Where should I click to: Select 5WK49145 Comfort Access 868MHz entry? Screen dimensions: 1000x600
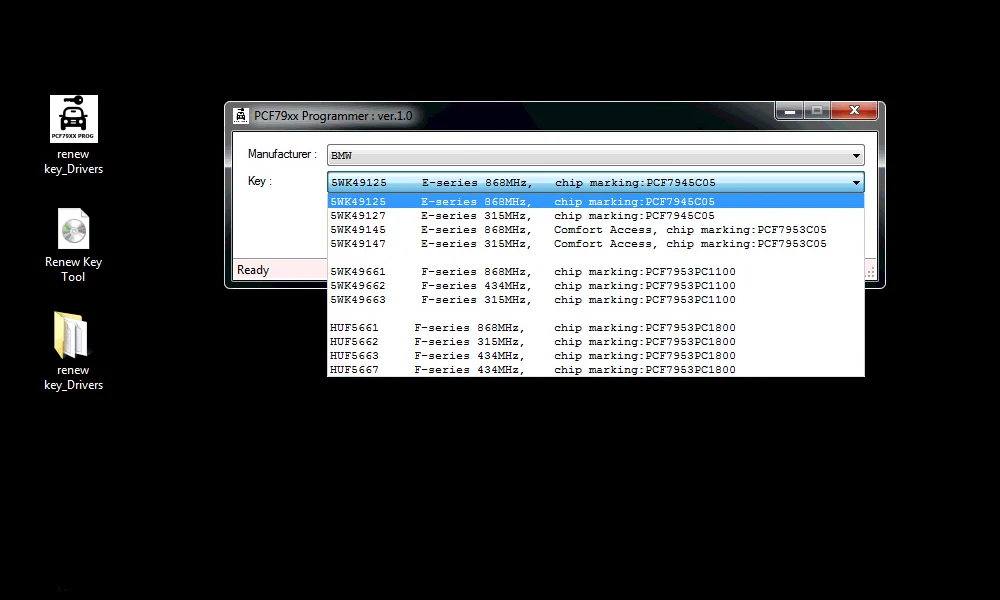[596, 230]
